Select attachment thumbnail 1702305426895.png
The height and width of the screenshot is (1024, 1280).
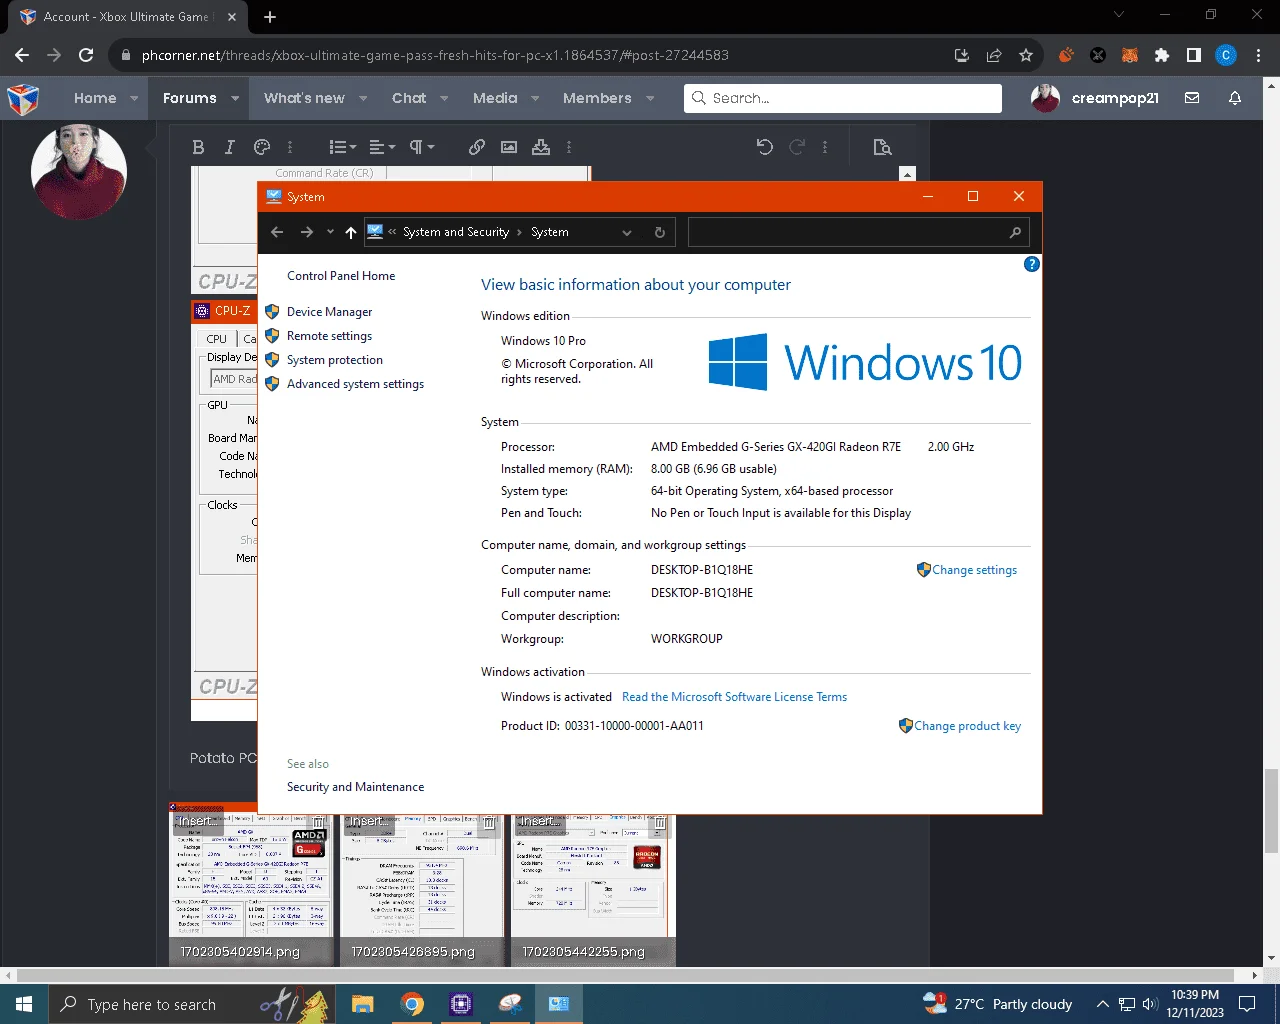422,890
